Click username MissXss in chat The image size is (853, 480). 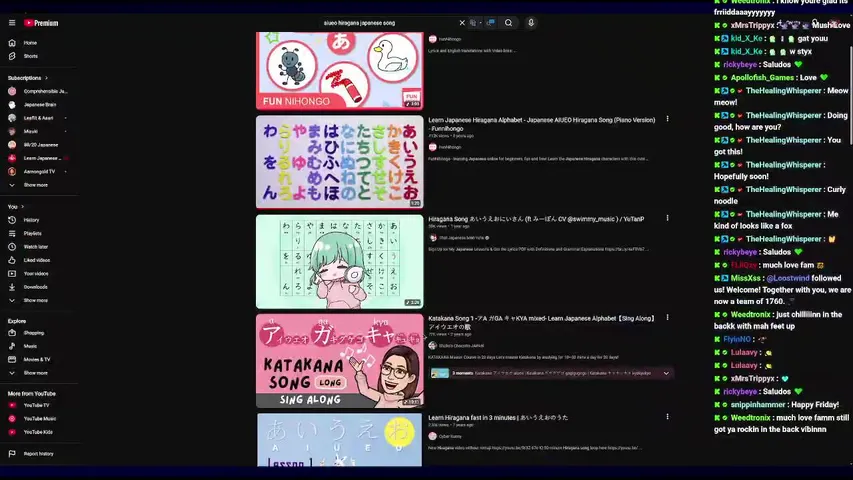coord(745,278)
